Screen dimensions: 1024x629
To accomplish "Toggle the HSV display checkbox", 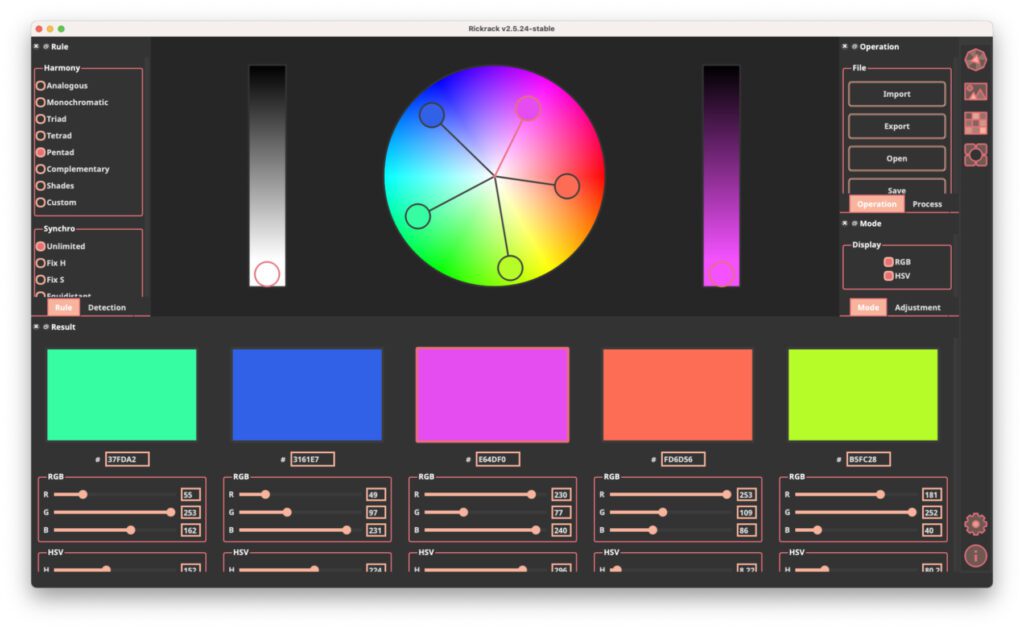I will [x=888, y=276].
